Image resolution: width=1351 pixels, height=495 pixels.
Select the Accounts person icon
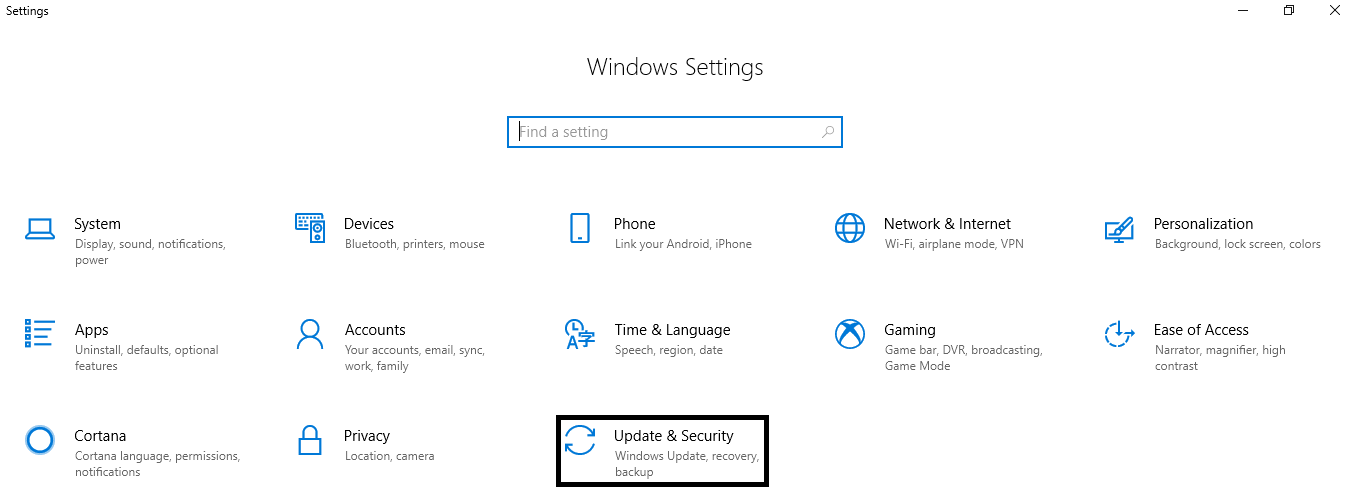point(310,334)
